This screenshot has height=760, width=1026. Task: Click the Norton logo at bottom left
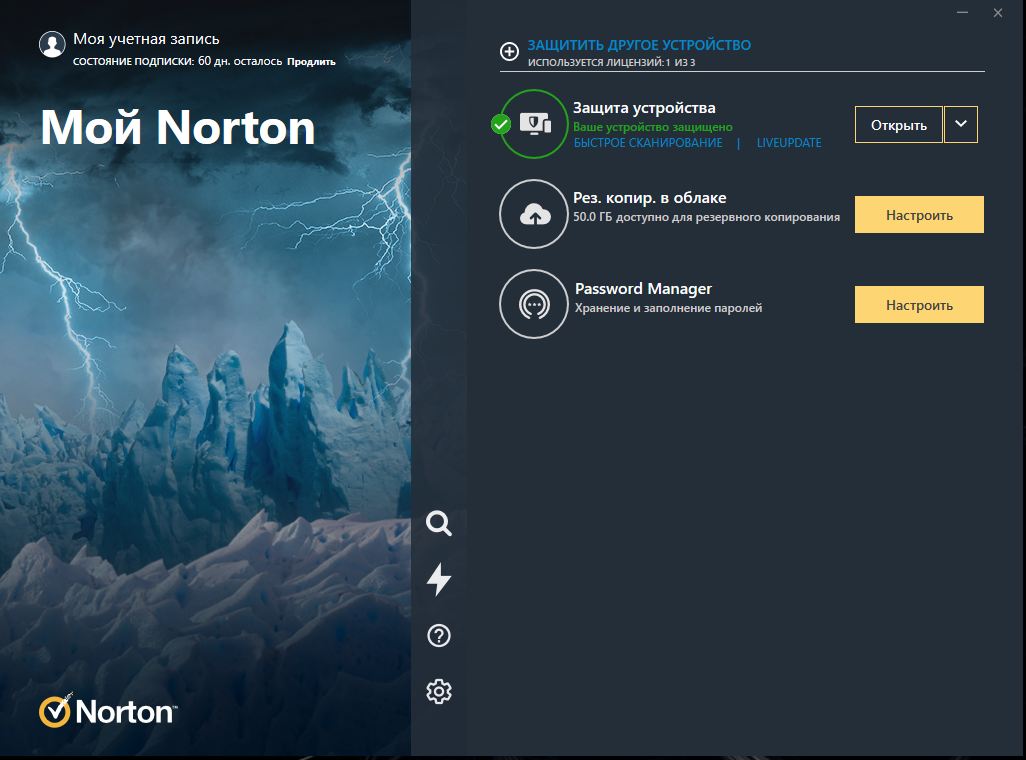tap(108, 711)
